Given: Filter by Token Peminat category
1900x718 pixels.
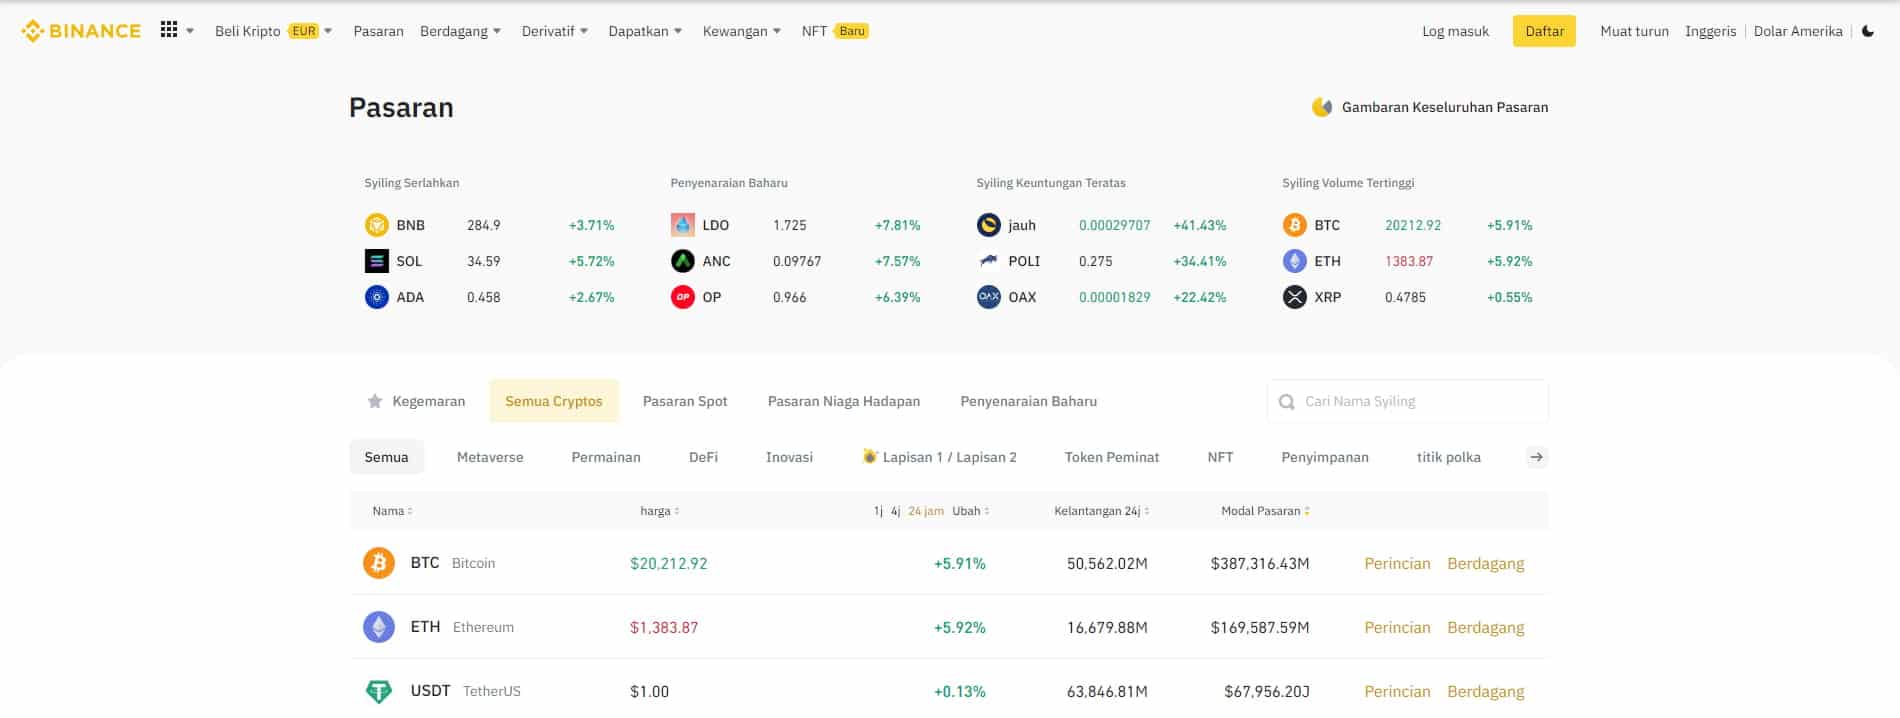Looking at the screenshot, I should click(x=1112, y=457).
